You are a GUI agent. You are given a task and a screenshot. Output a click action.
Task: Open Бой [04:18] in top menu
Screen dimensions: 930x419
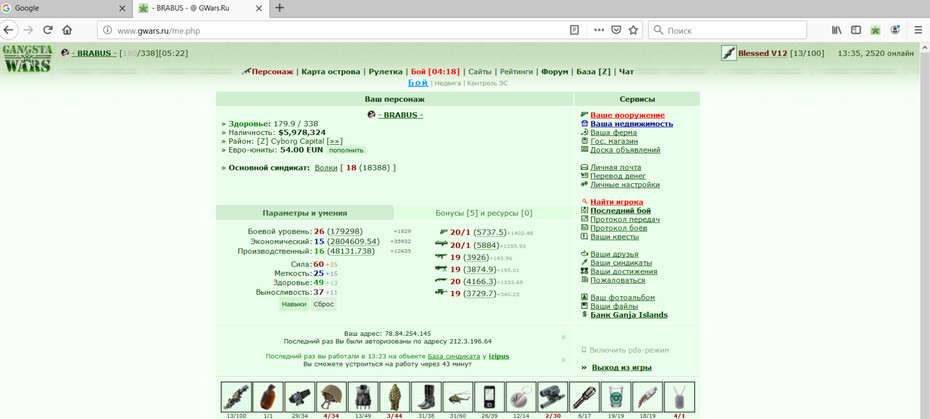435,72
